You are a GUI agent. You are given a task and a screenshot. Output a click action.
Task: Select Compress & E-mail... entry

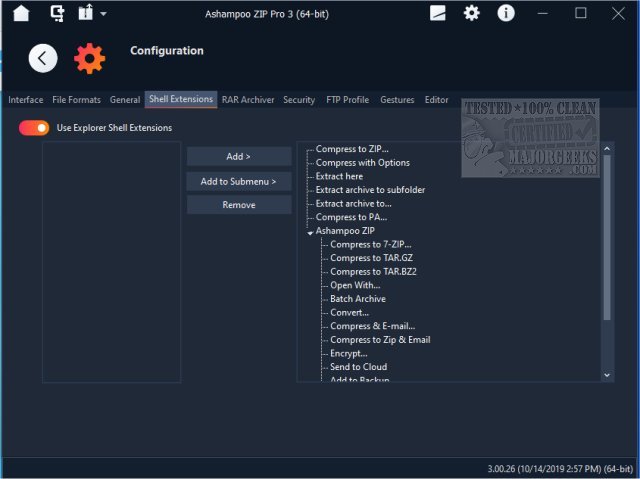point(373,326)
